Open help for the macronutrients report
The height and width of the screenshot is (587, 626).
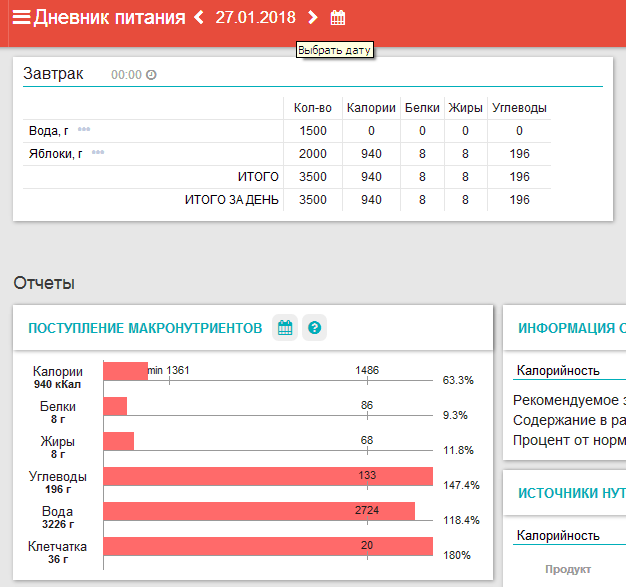coord(315,328)
